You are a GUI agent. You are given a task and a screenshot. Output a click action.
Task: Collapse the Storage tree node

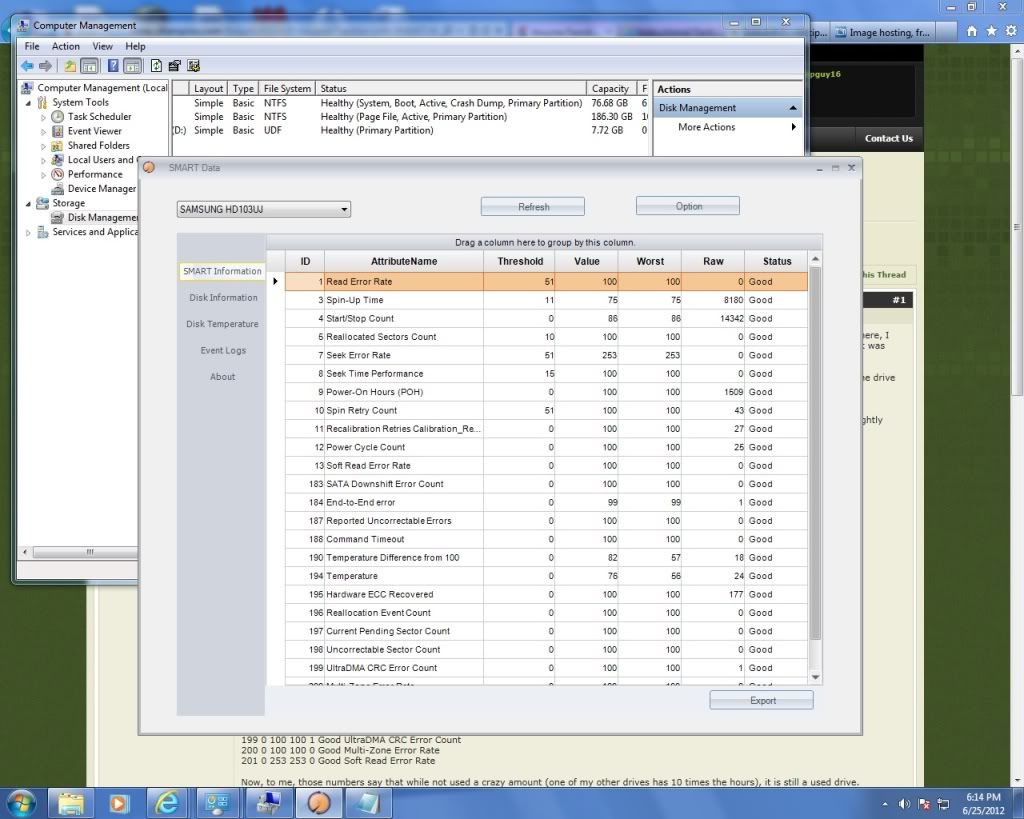tap(28, 204)
